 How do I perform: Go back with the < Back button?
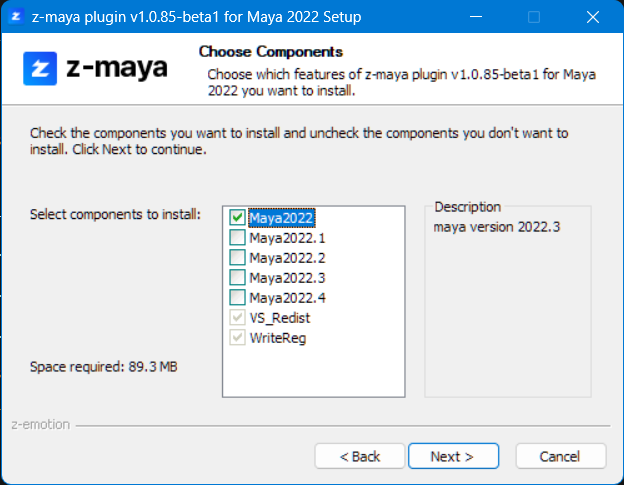tap(360, 456)
